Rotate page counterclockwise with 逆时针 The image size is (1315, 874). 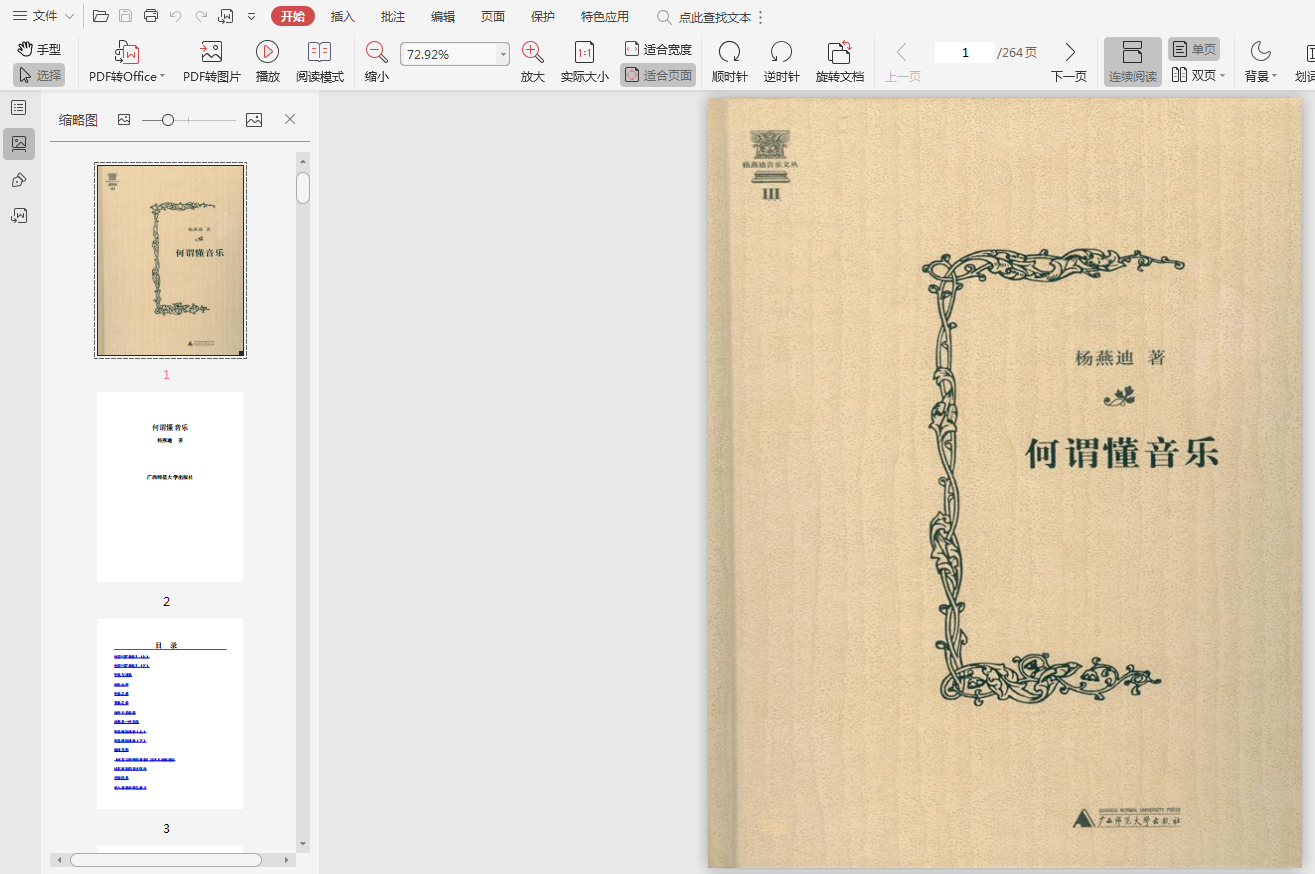tap(781, 53)
